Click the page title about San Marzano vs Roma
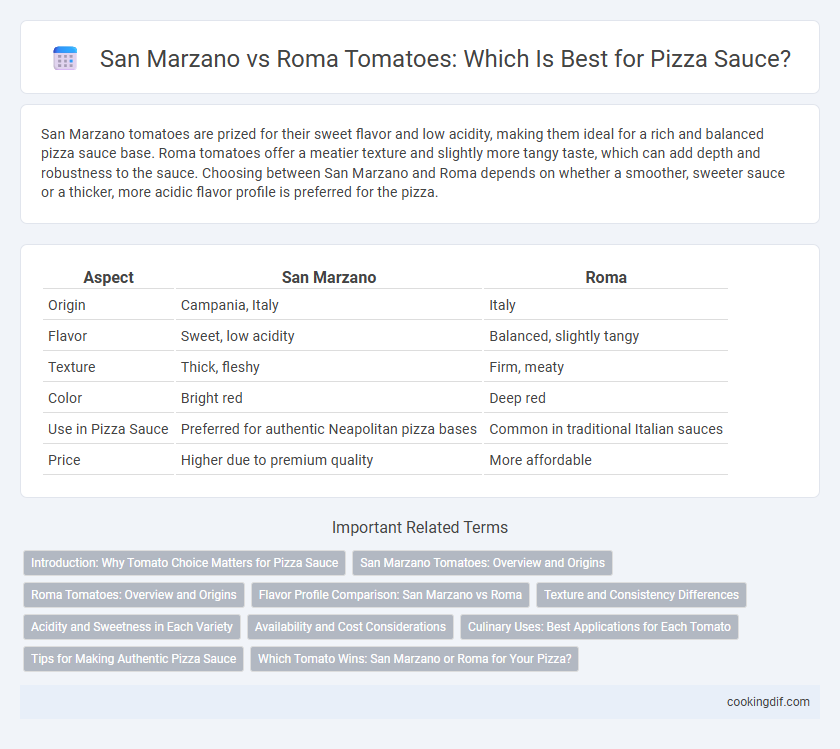The height and width of the screenshot is (749, 840). tap(445, 58)
